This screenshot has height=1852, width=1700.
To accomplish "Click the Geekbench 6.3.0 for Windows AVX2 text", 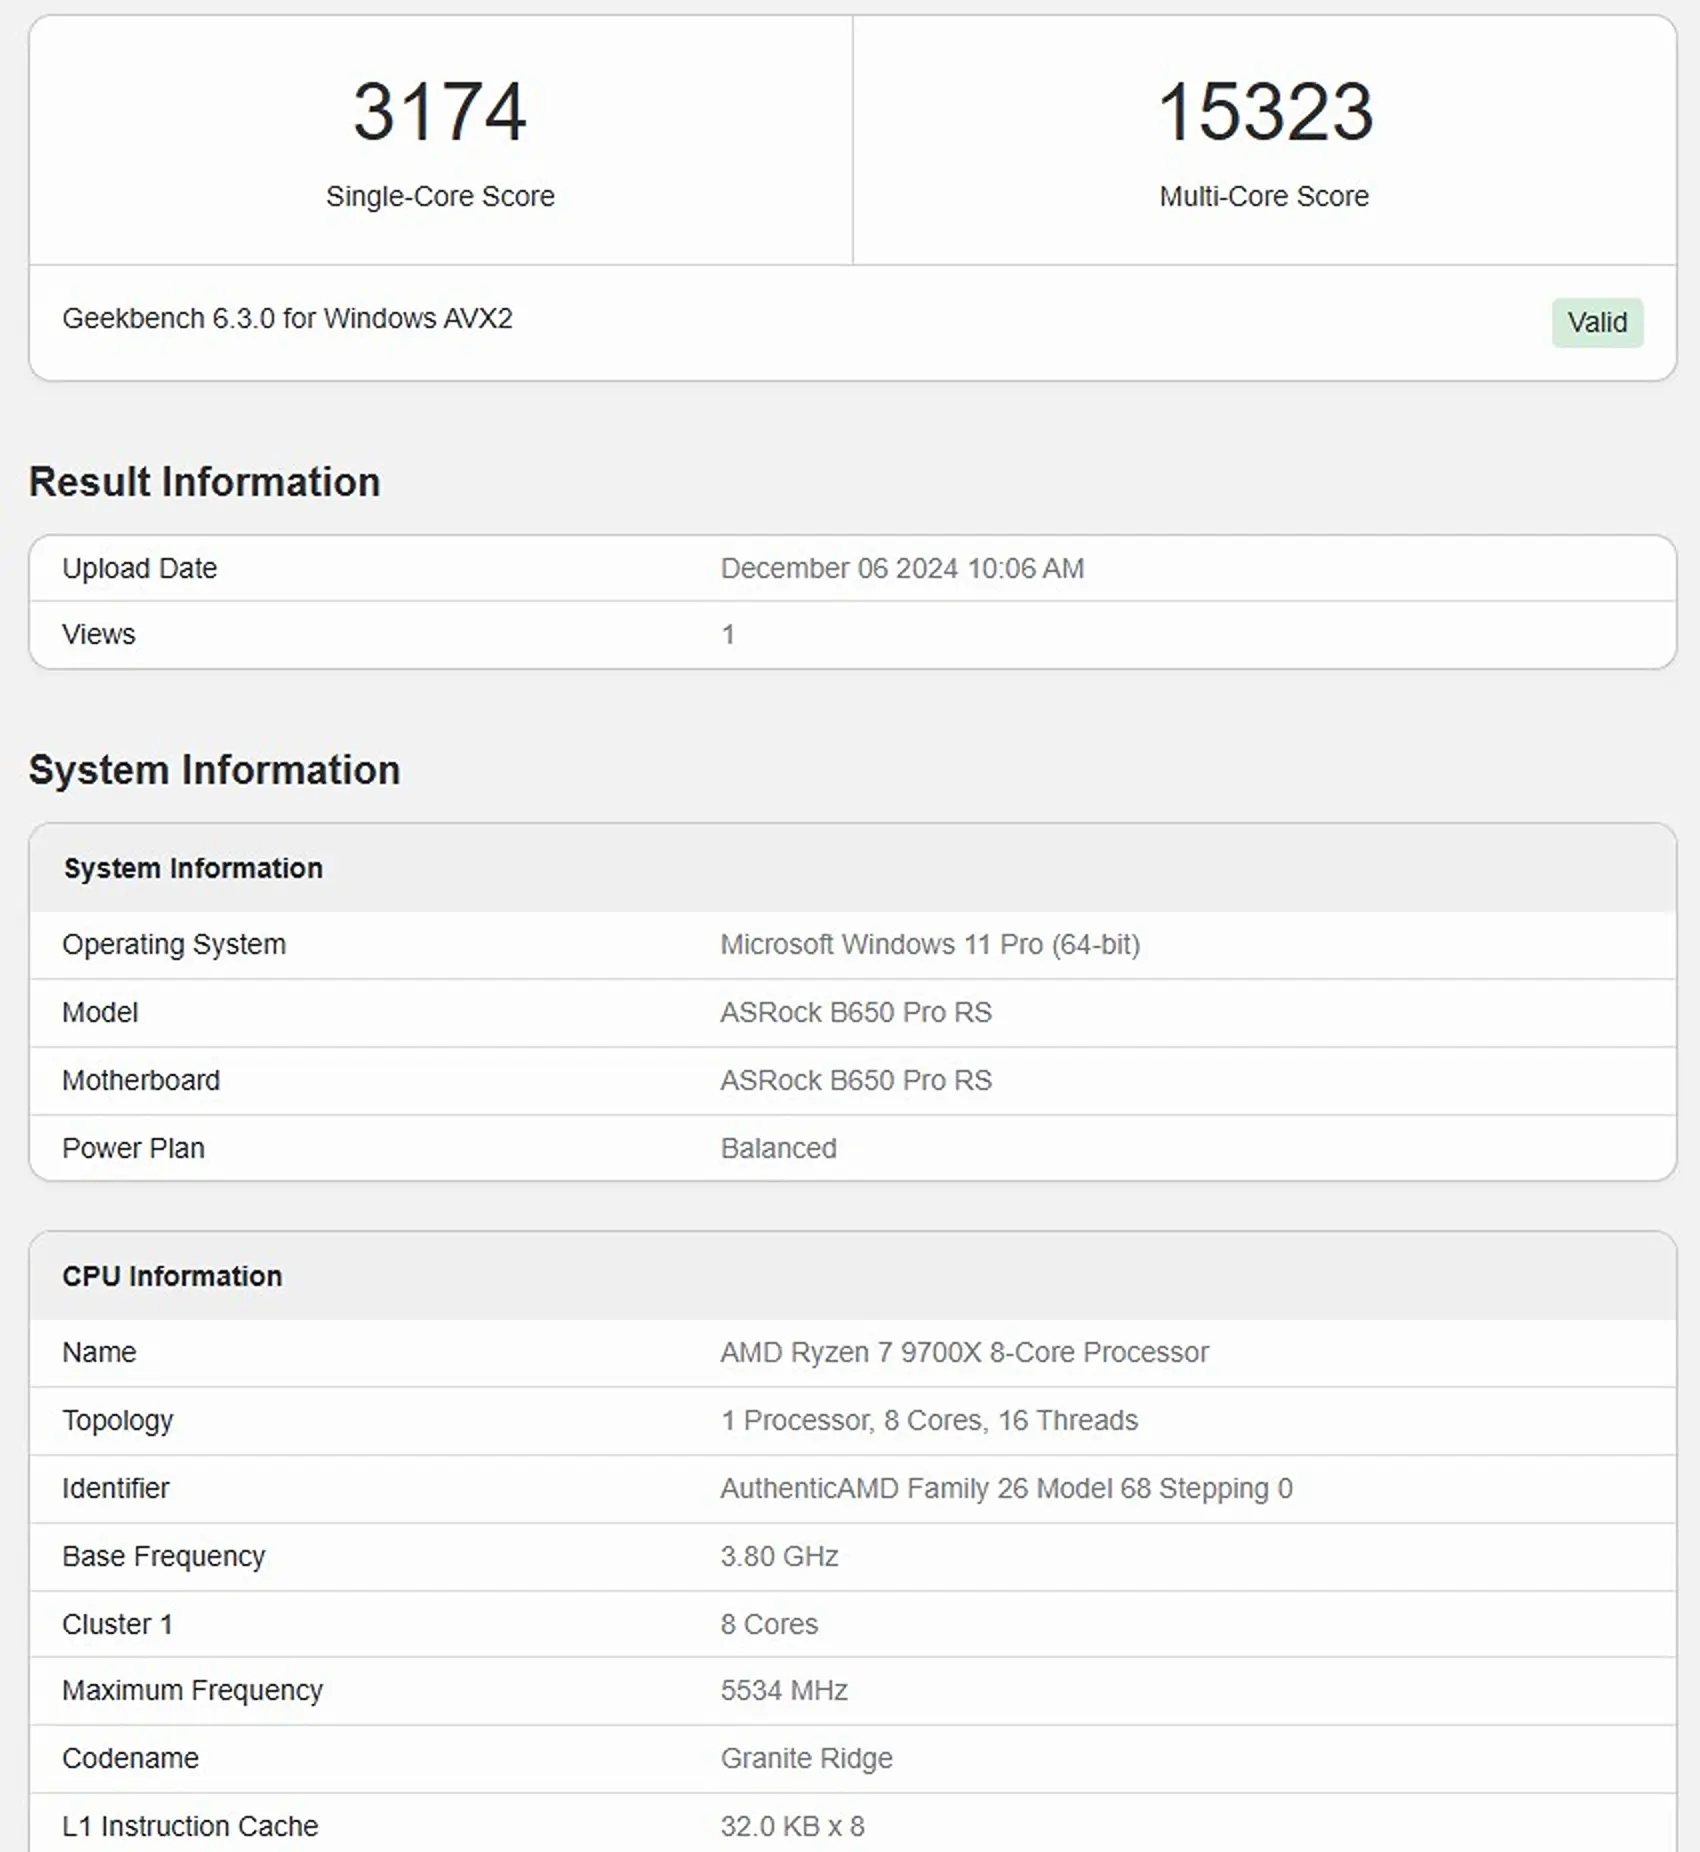I will click(287, 318).
